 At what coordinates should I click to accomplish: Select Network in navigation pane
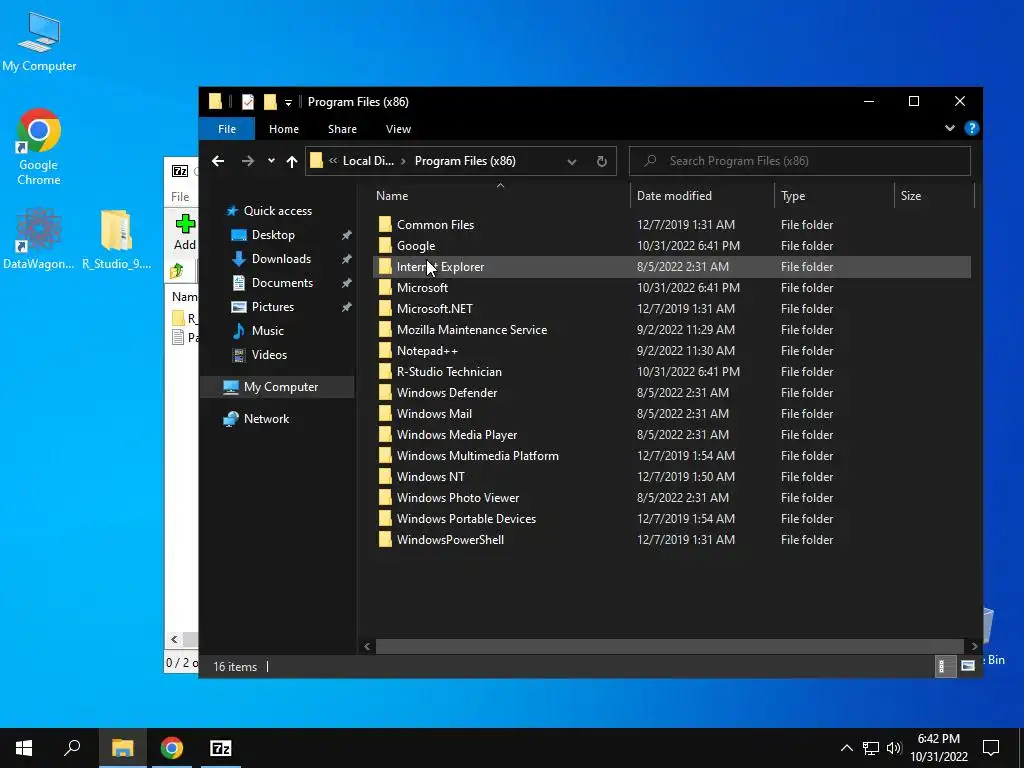[x=266, y=419]
